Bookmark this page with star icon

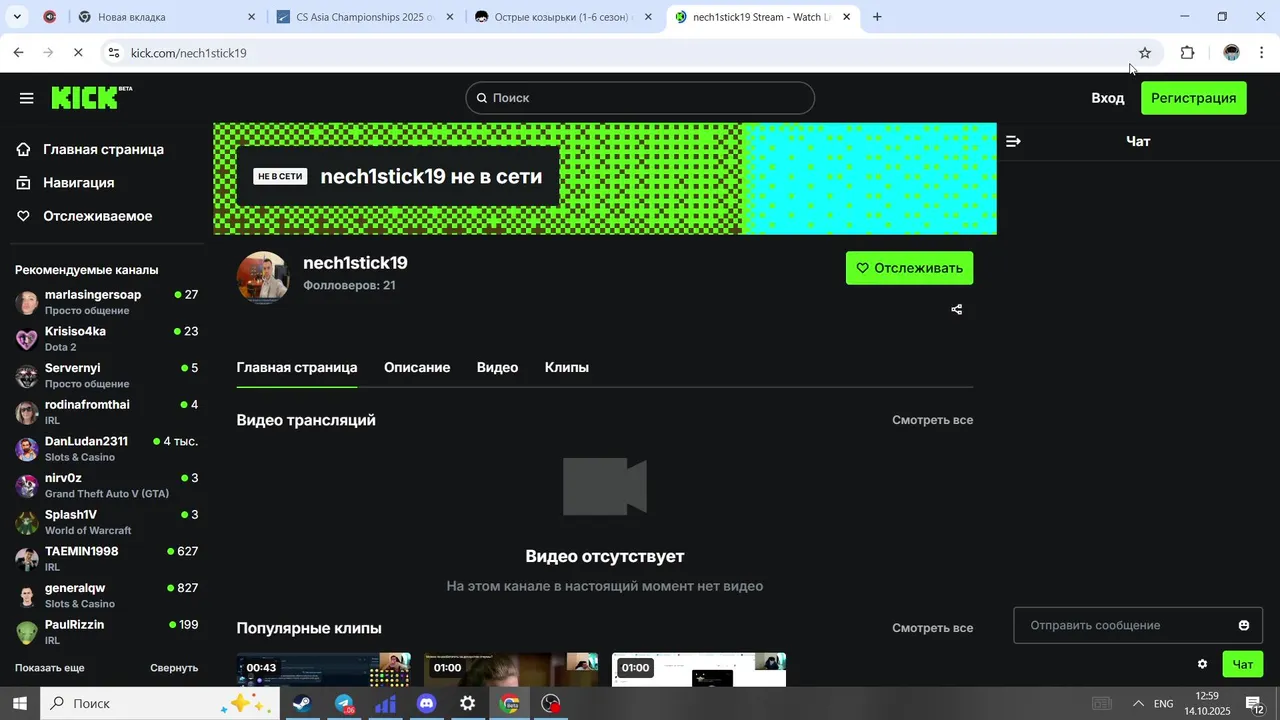click(x=1145, y=53)
